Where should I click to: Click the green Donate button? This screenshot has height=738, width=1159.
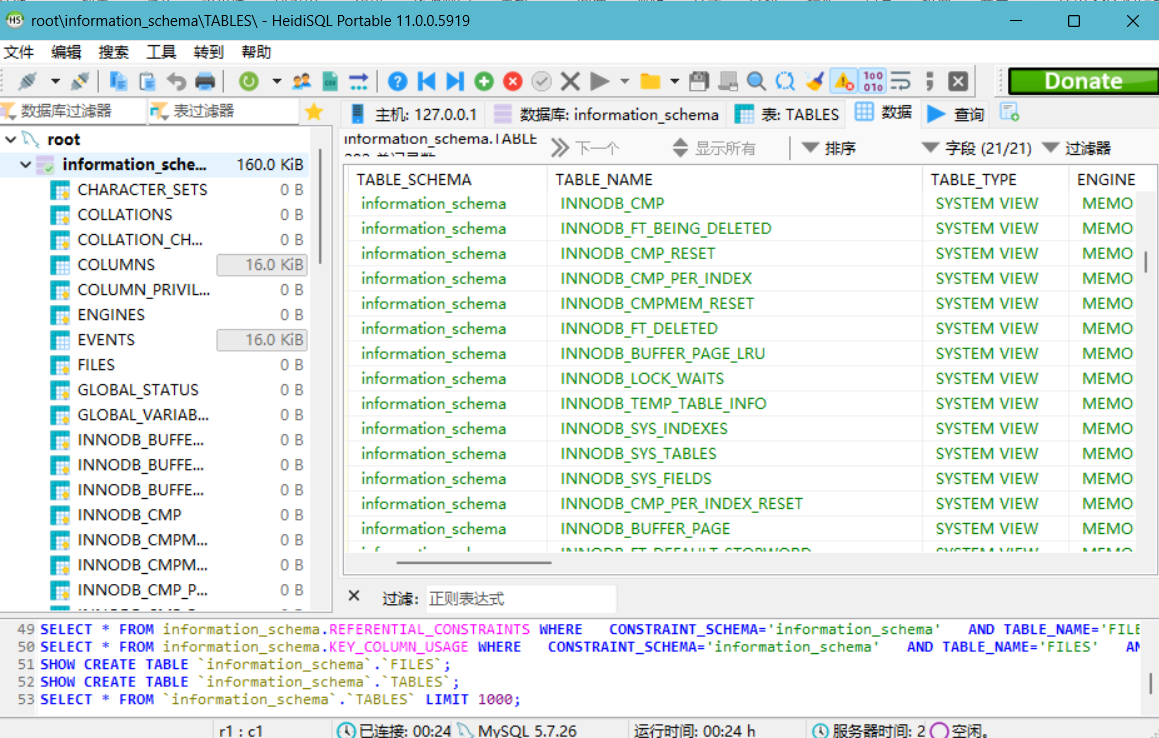coord(1083,81)
